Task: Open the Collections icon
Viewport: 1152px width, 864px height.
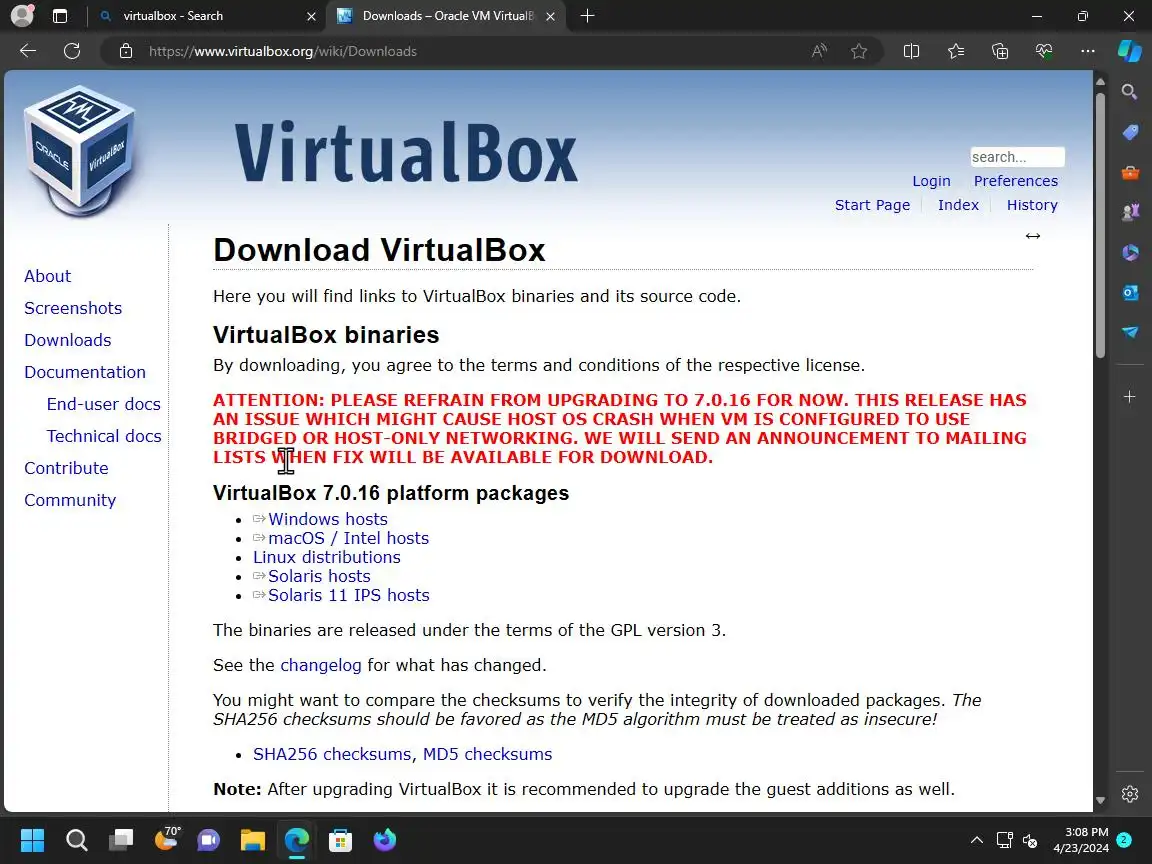Action: 1000,51
